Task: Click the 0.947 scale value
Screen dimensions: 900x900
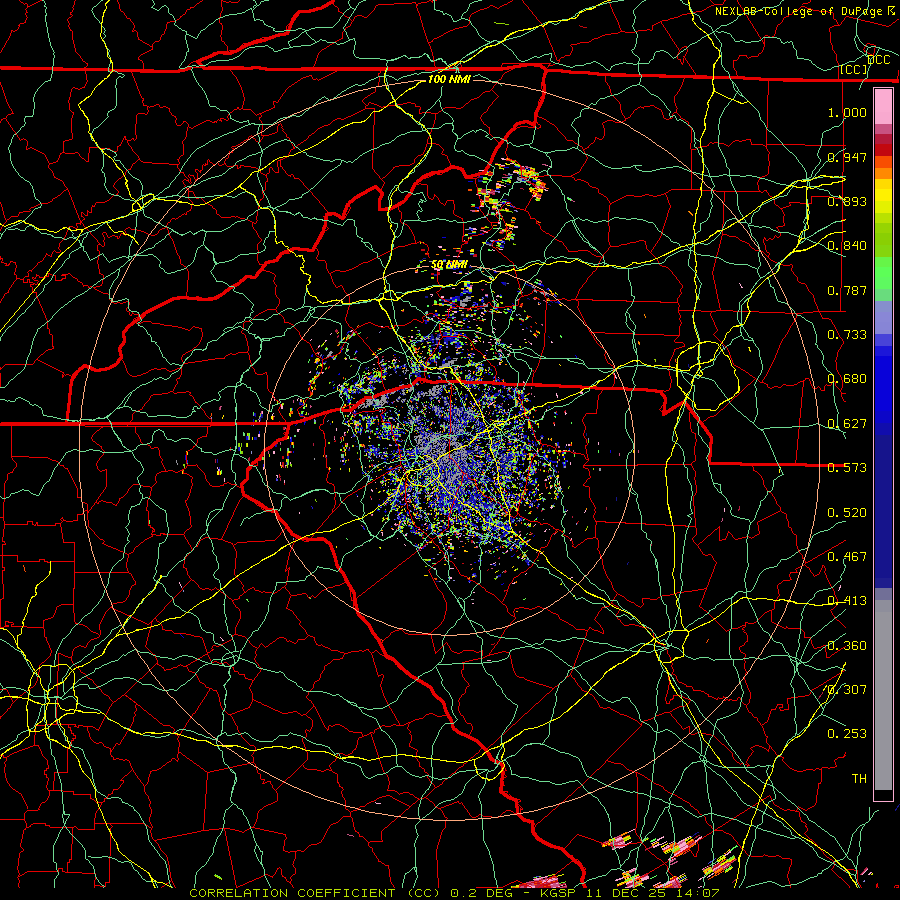Action: tap(847, 157)
